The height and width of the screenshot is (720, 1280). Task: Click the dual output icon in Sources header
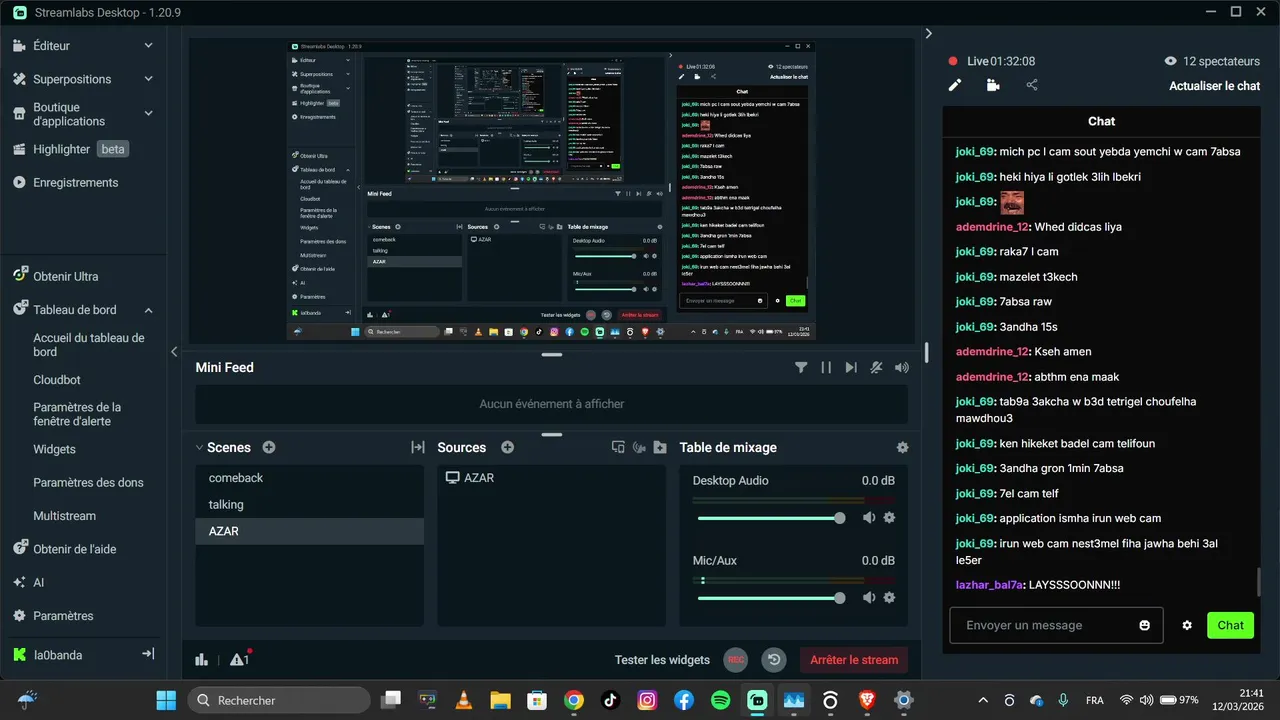pyautogui.click(x=618, y=448)
